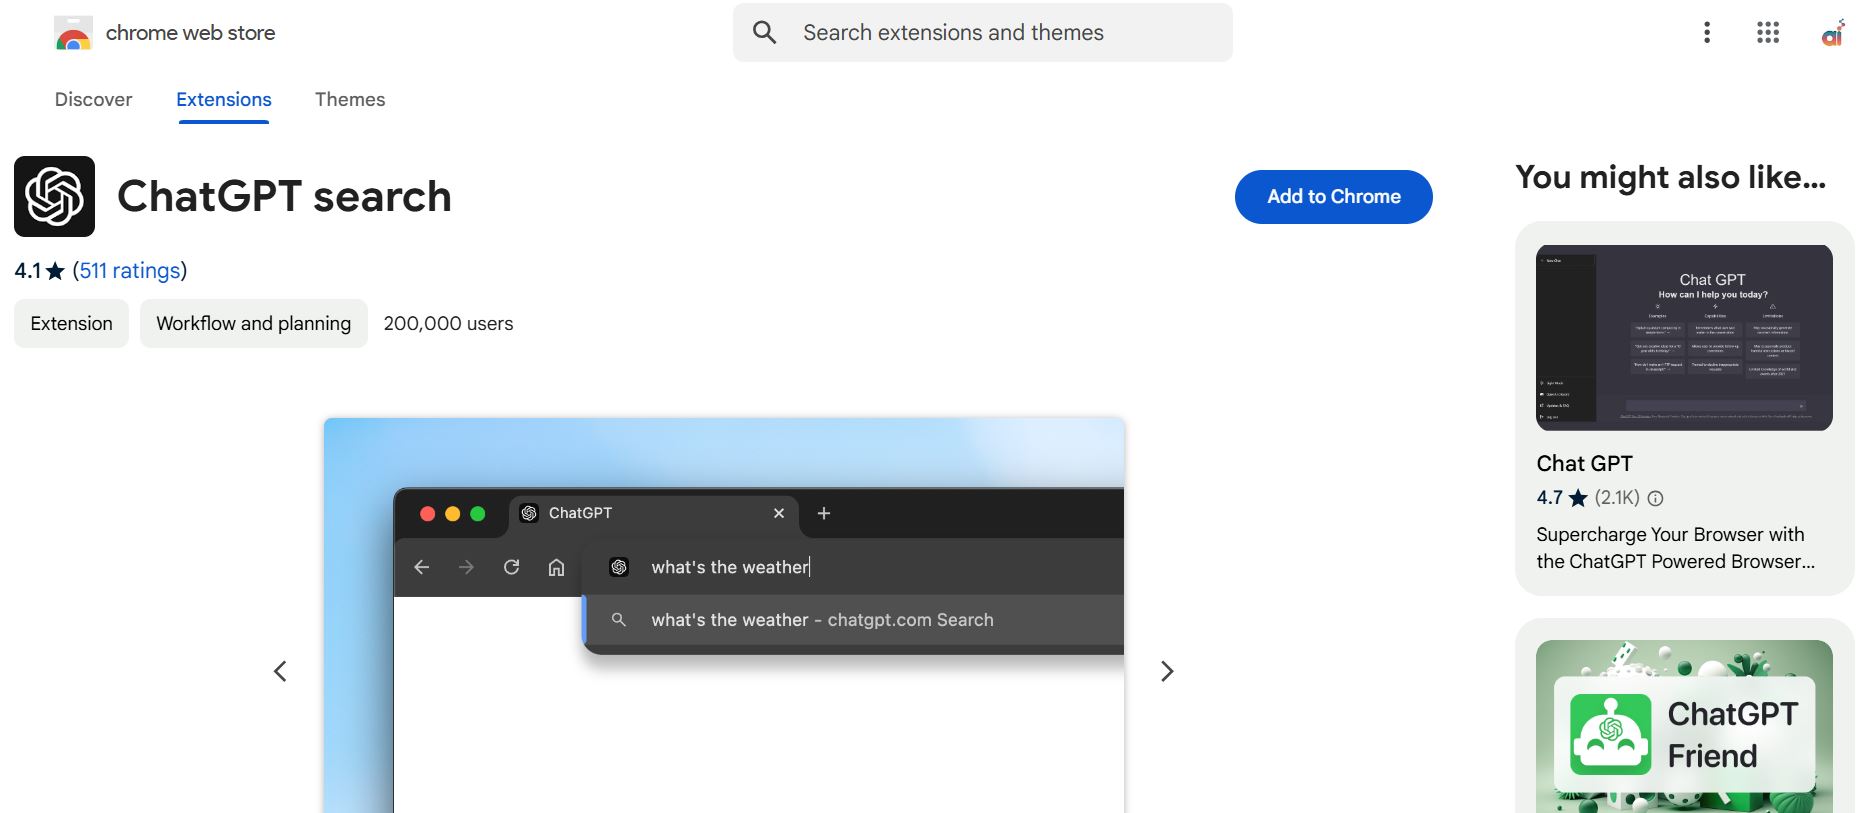Click the You might also like heading
This screenshot has height=813, width=1867.
pyautogui.click(x=1671, y=177)
